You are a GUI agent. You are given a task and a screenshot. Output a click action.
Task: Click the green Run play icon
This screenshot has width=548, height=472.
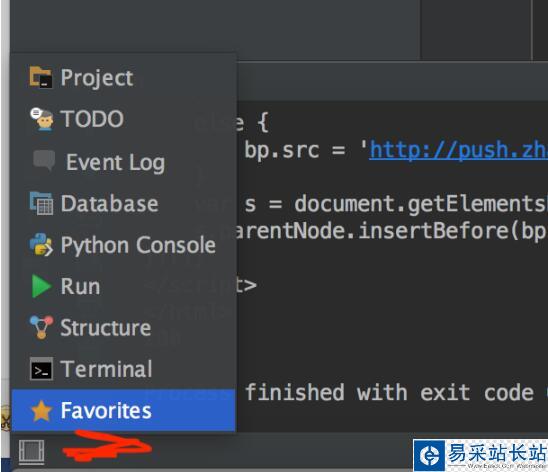(41, 286)
